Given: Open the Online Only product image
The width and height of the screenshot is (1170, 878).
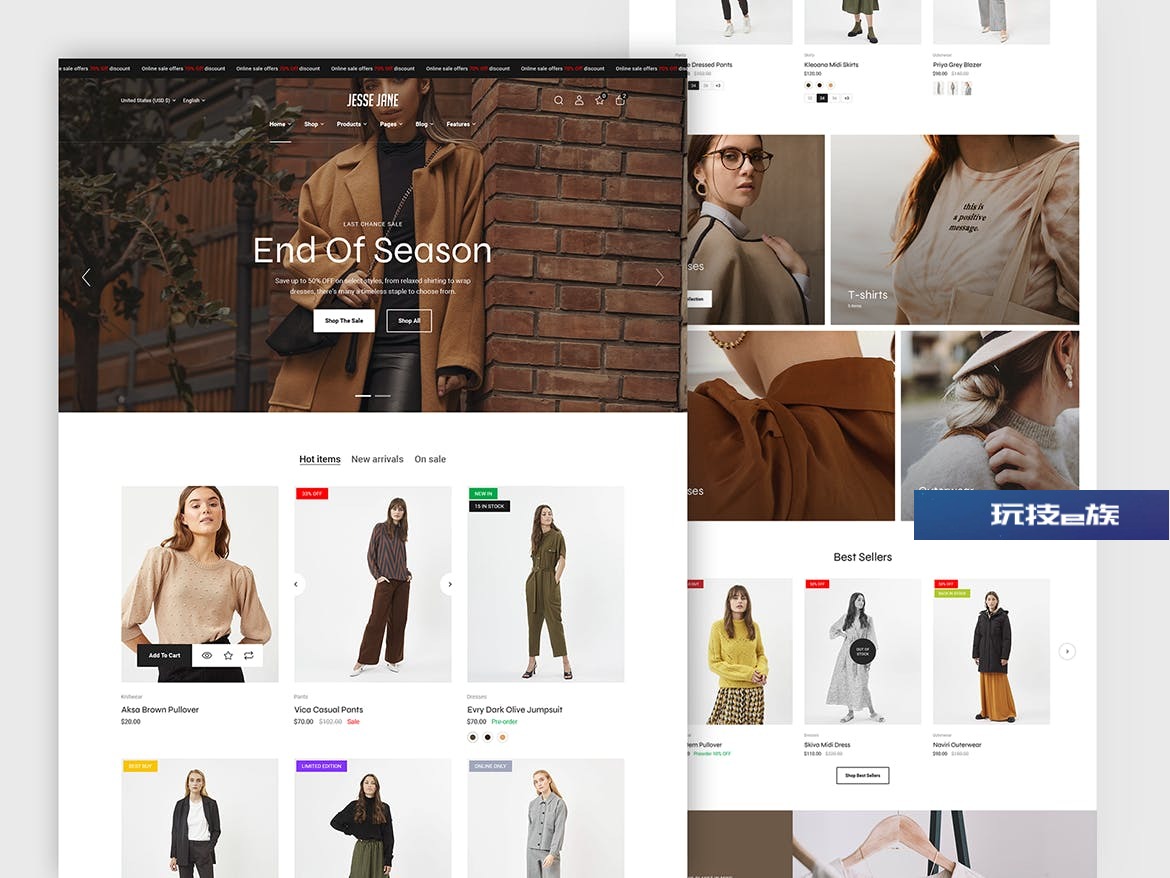Looking at the screenshot, I should click(x=545, y=818).
